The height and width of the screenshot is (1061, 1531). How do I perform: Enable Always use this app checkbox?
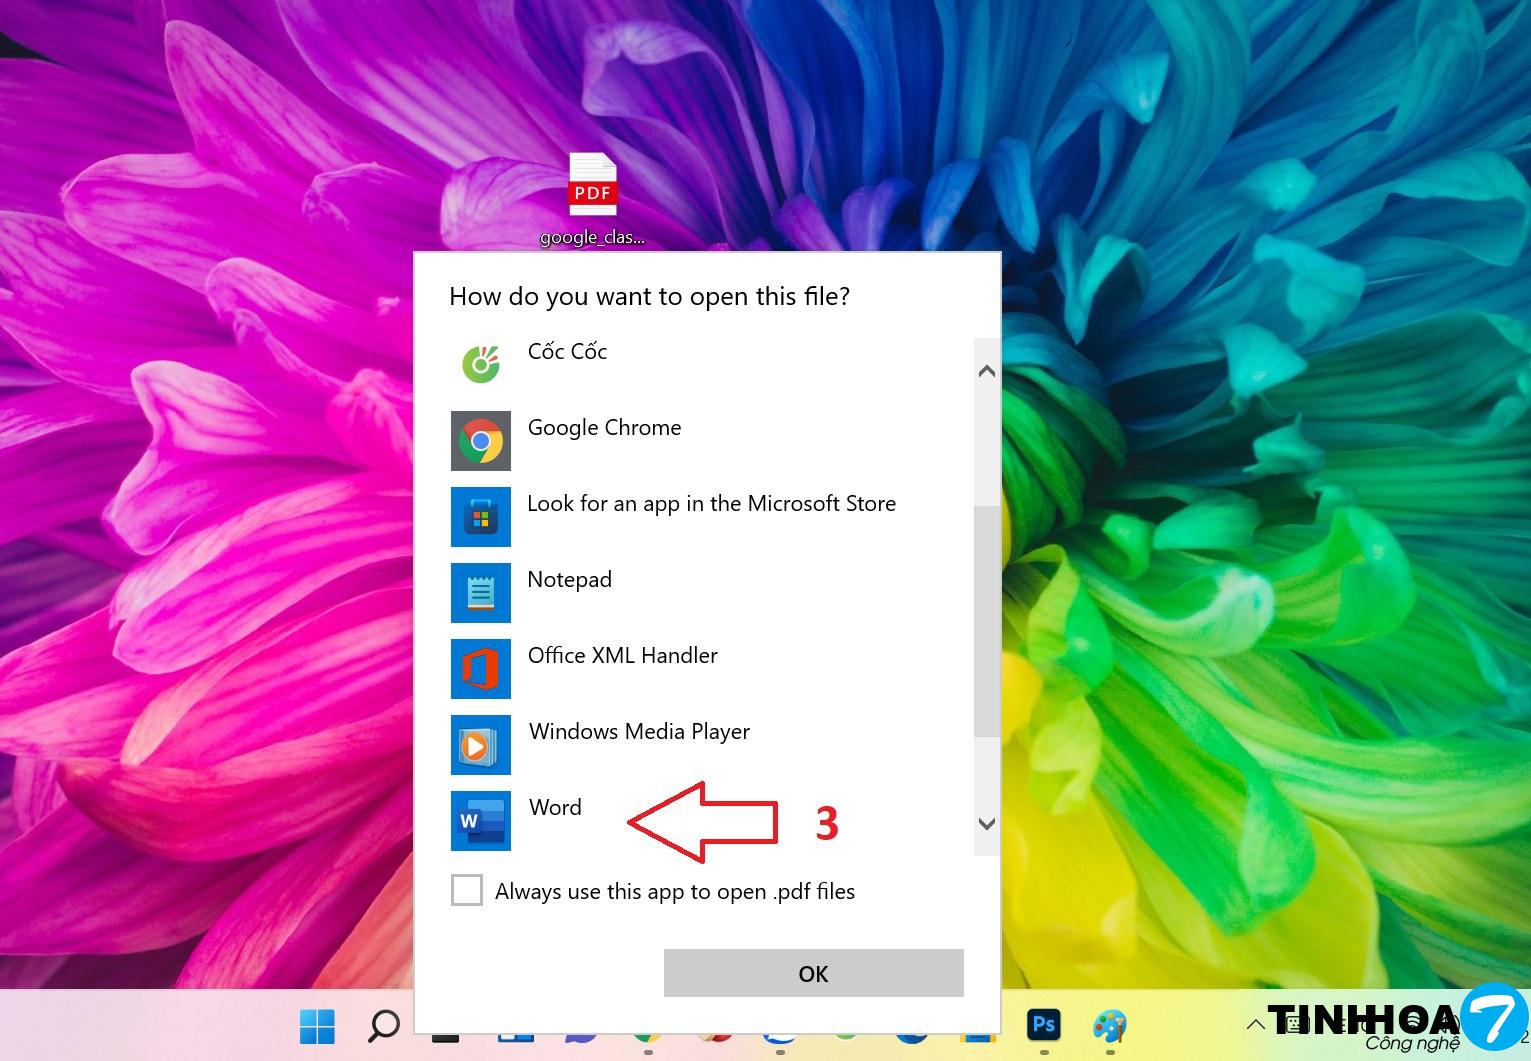click(467, 890)
